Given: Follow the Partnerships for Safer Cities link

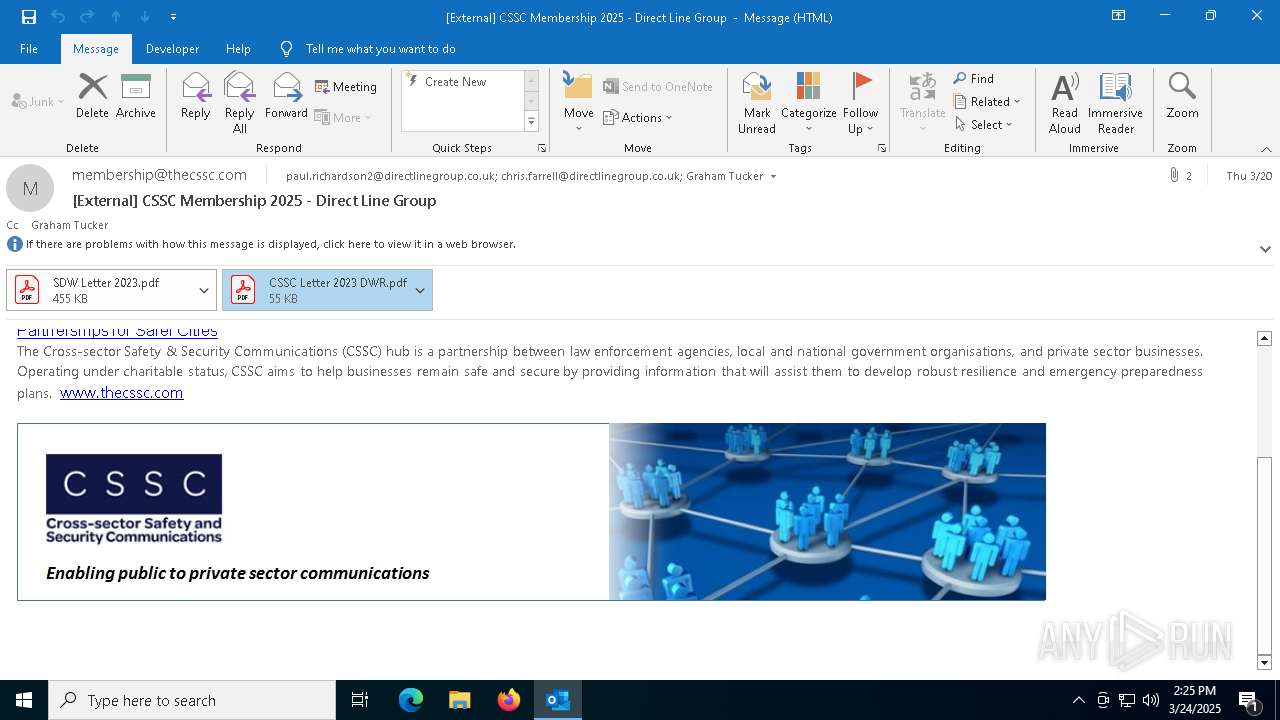Looking at the screenshot, I should tap(117, 331).
